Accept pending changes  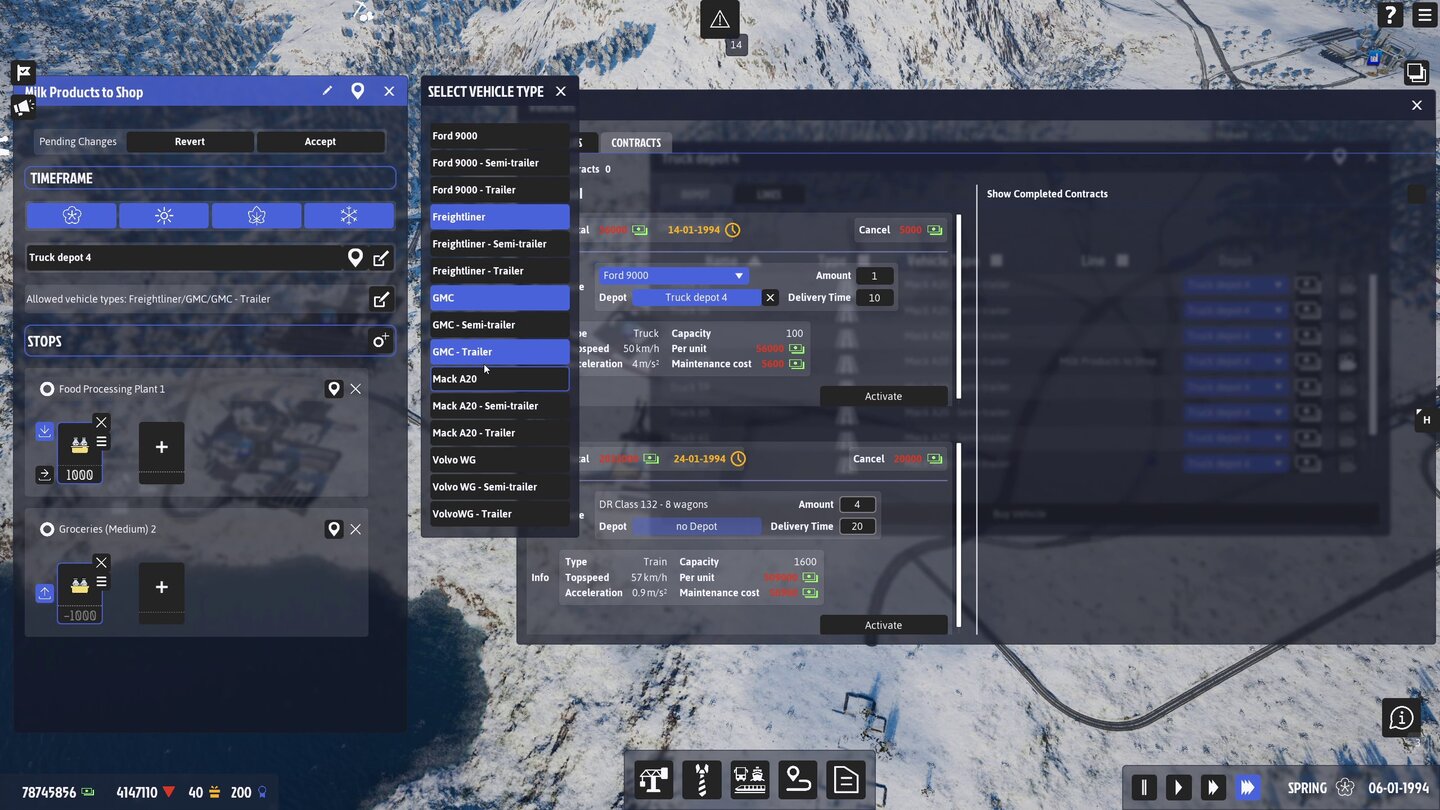[x=320, y=142]
